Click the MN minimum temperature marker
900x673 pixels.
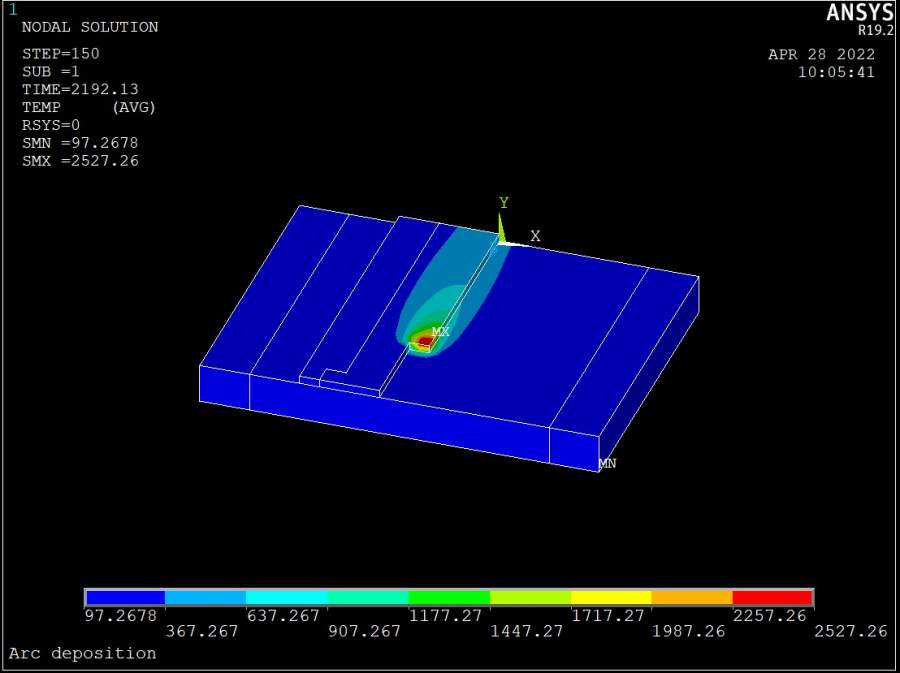point(607,464)
